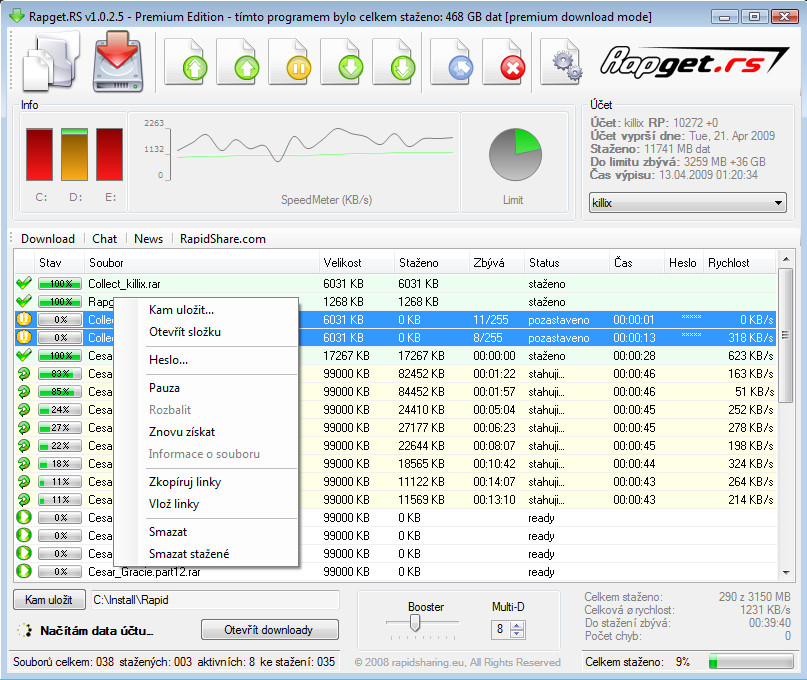Screen dimensions: 807x680
Task: Switch to the News tab
Action: 148,239
